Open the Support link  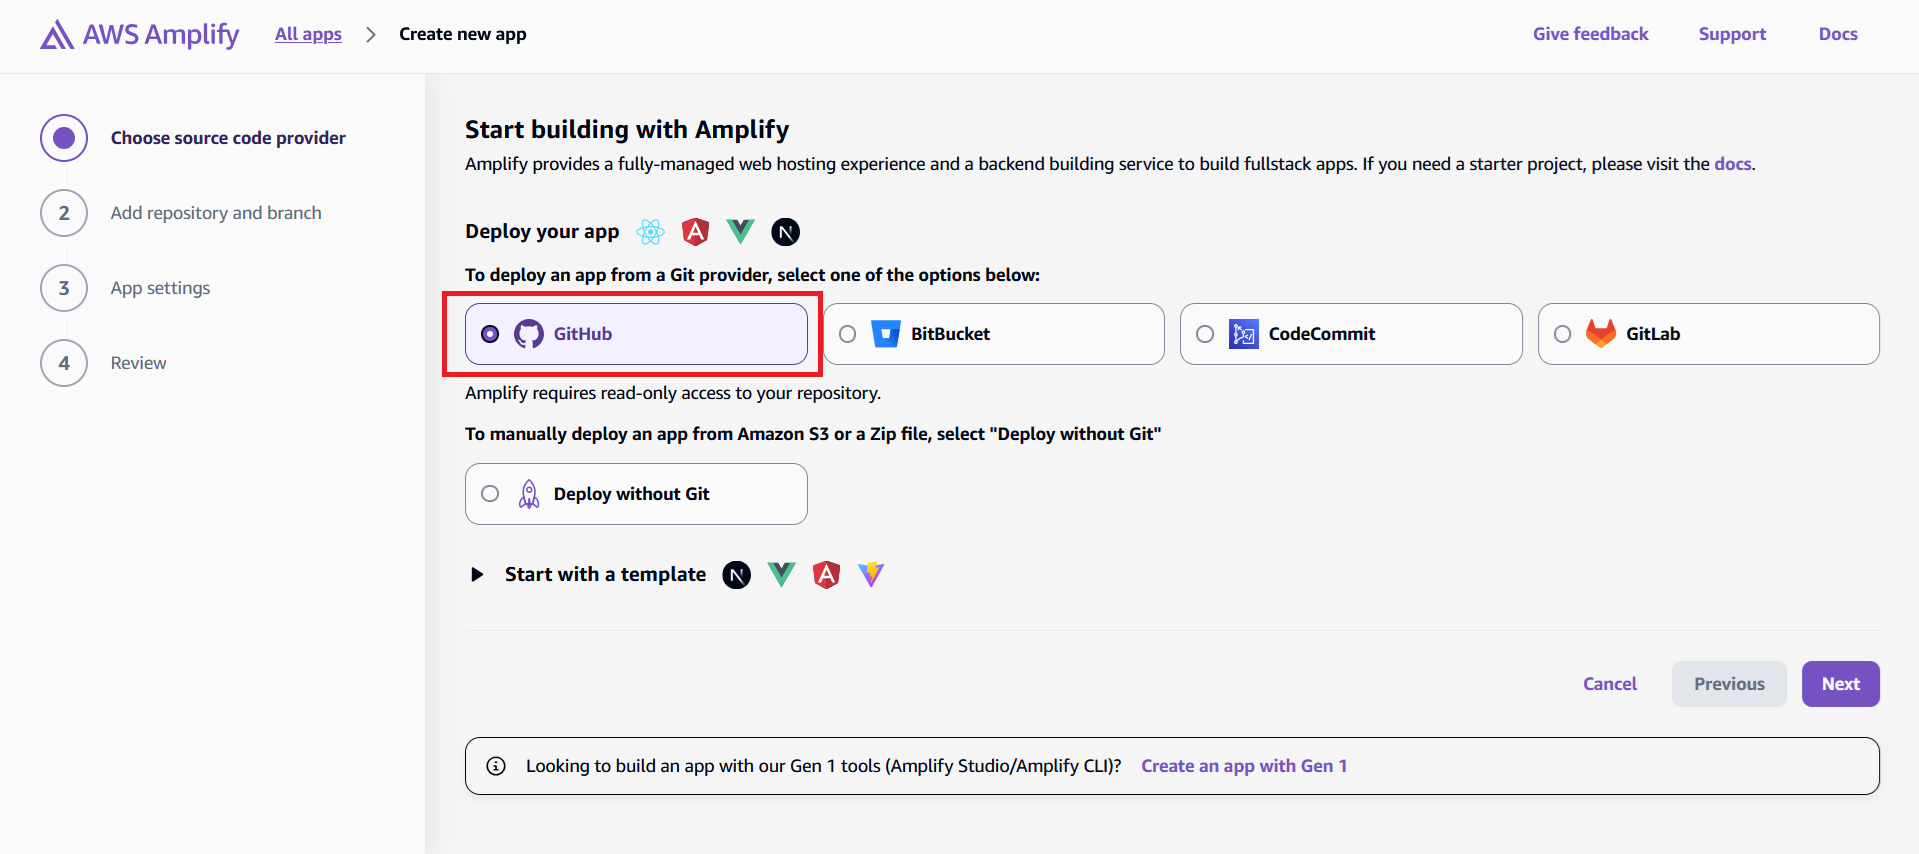tap(1732, 34)
